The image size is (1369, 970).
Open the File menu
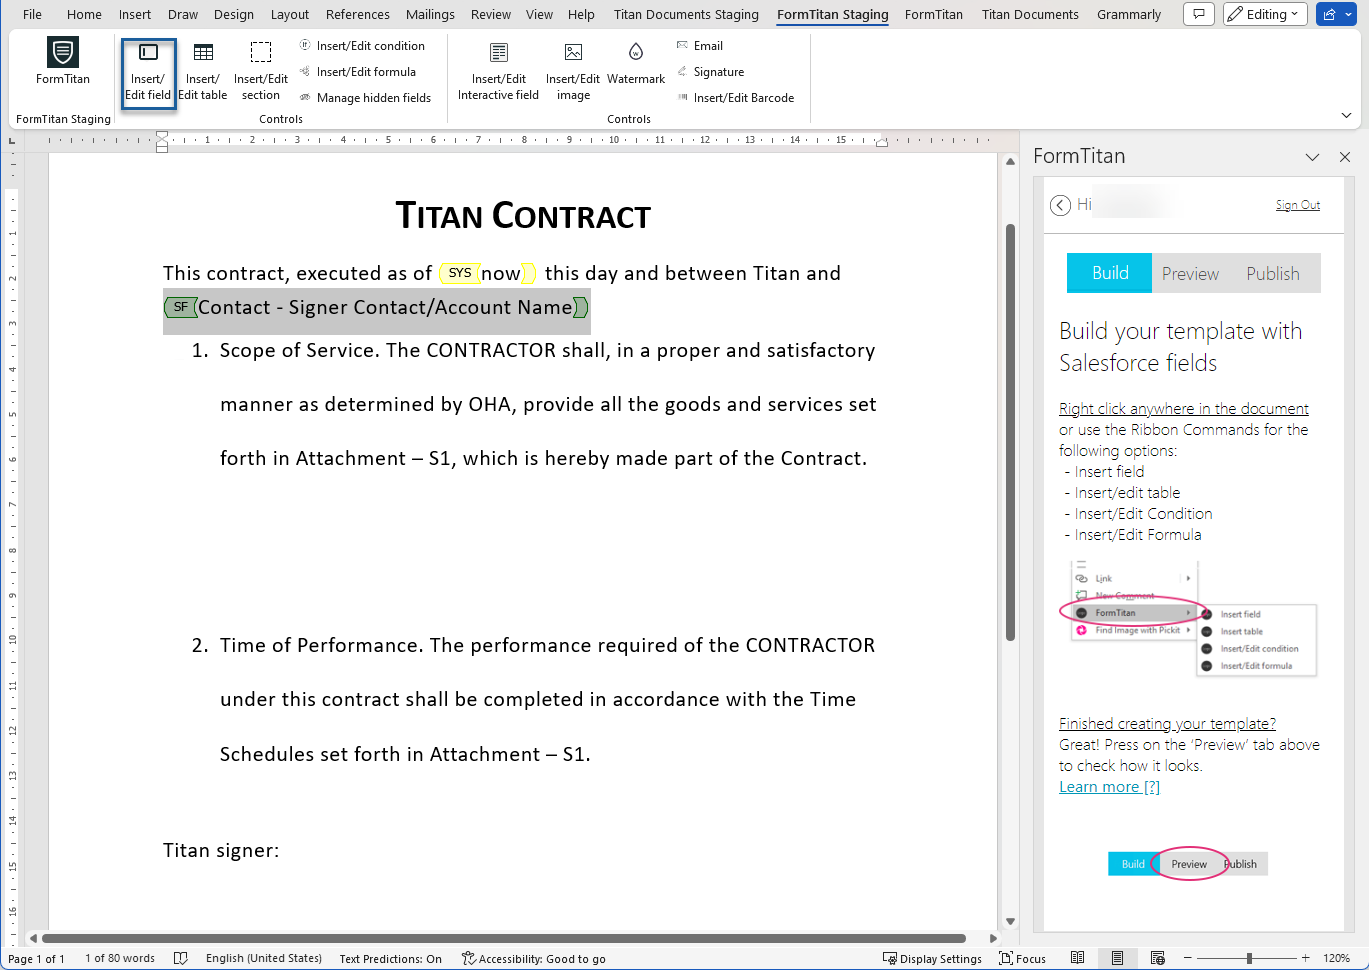pyautogui.click(x=32, y=14)
